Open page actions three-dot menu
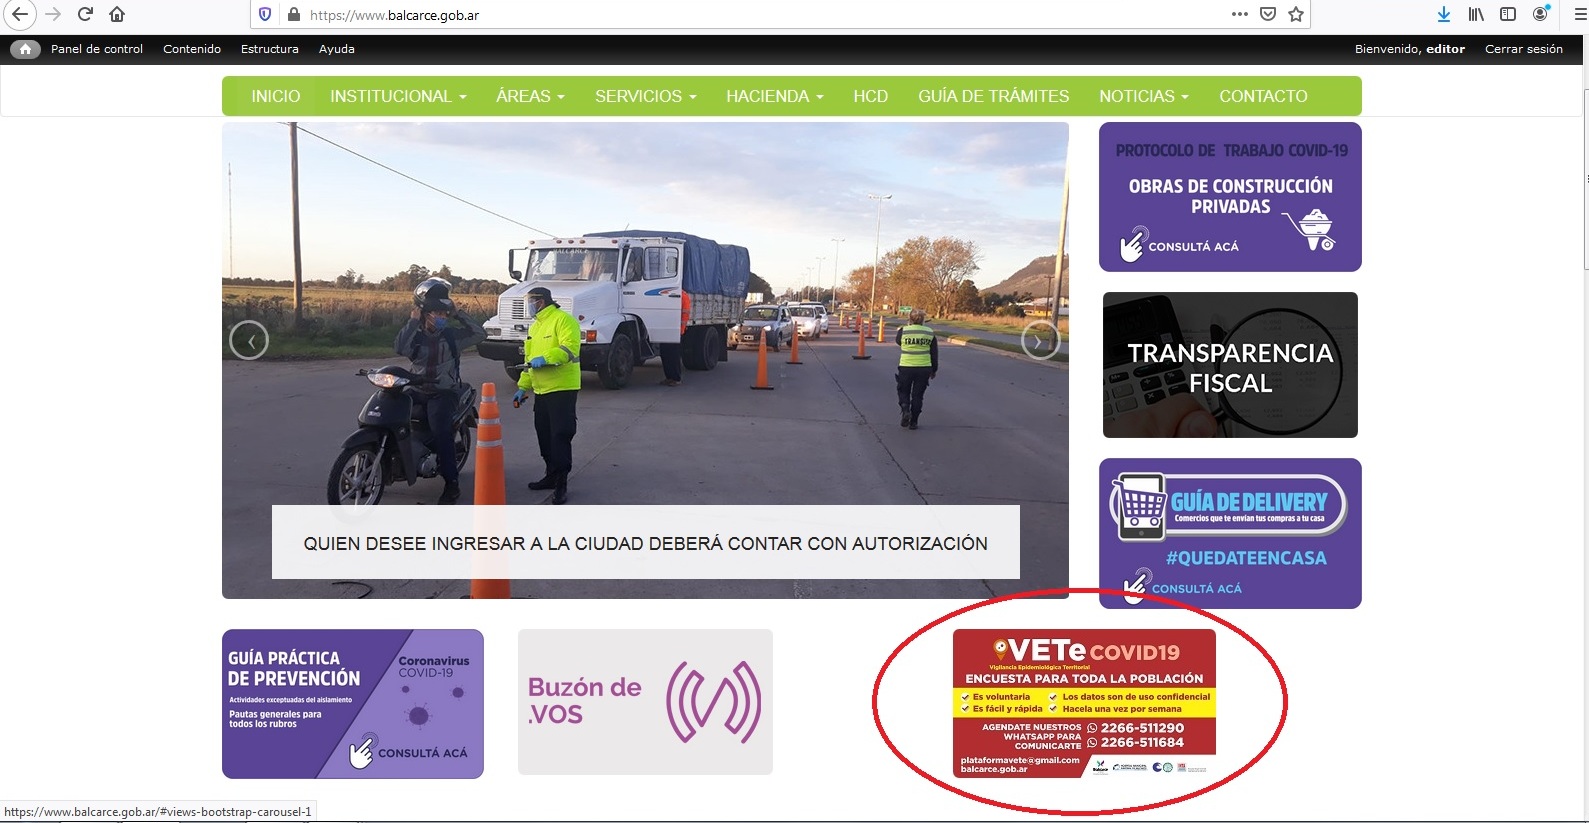This screenshot has height=823, width=1589. coord(1240,14)
